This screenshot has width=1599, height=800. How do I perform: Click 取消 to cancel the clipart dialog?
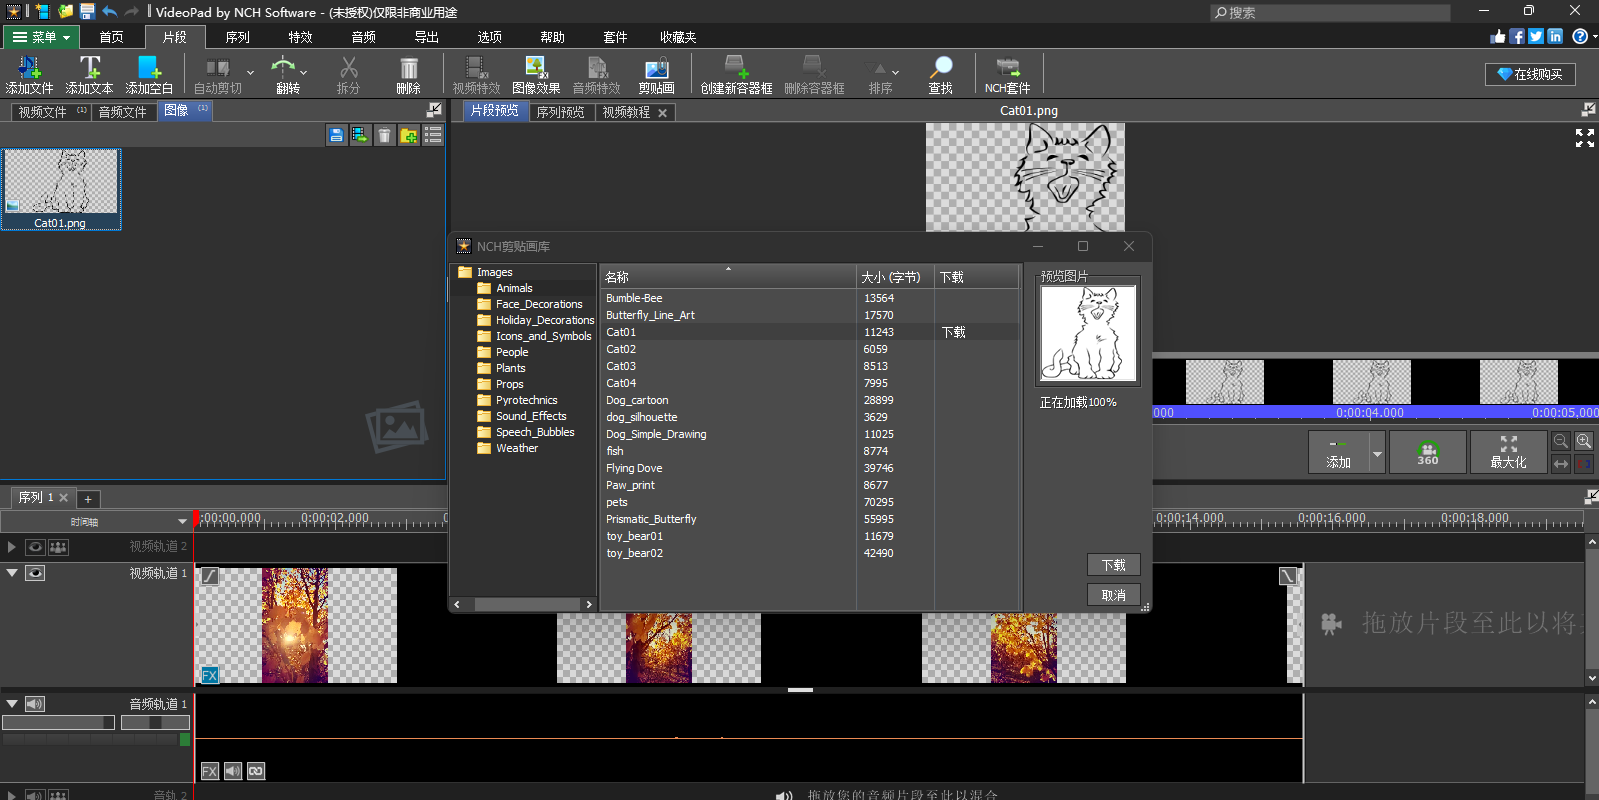pos(1113,595)
